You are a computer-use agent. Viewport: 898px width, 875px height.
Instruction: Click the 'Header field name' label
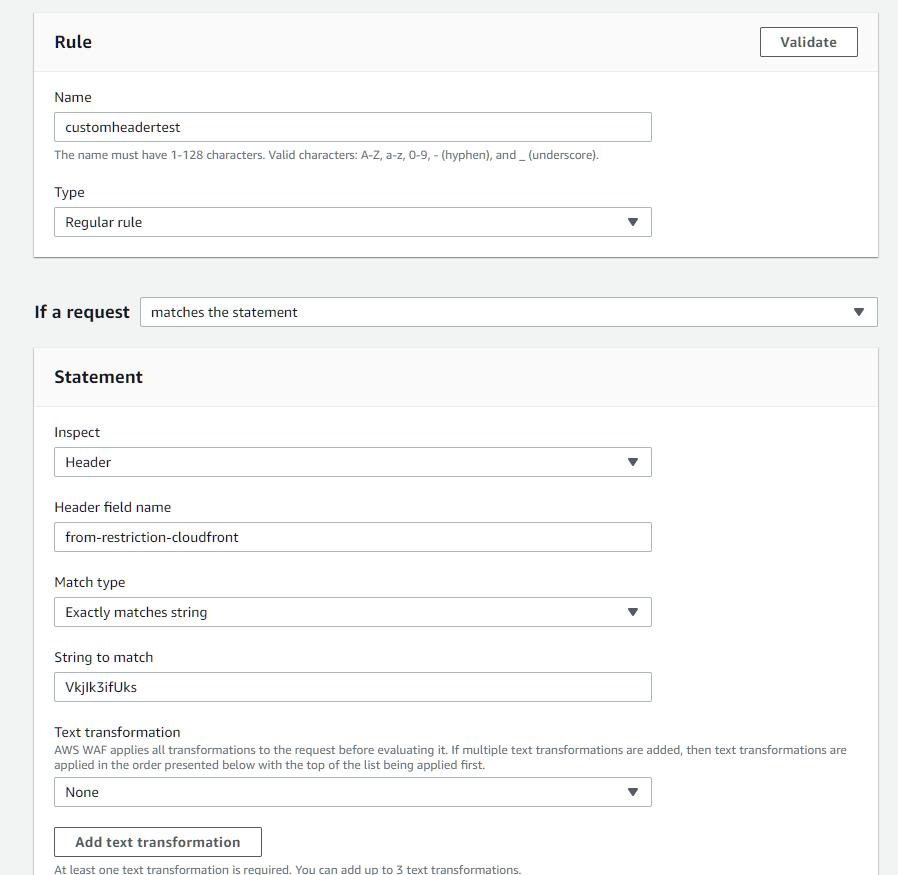[112, 507]
